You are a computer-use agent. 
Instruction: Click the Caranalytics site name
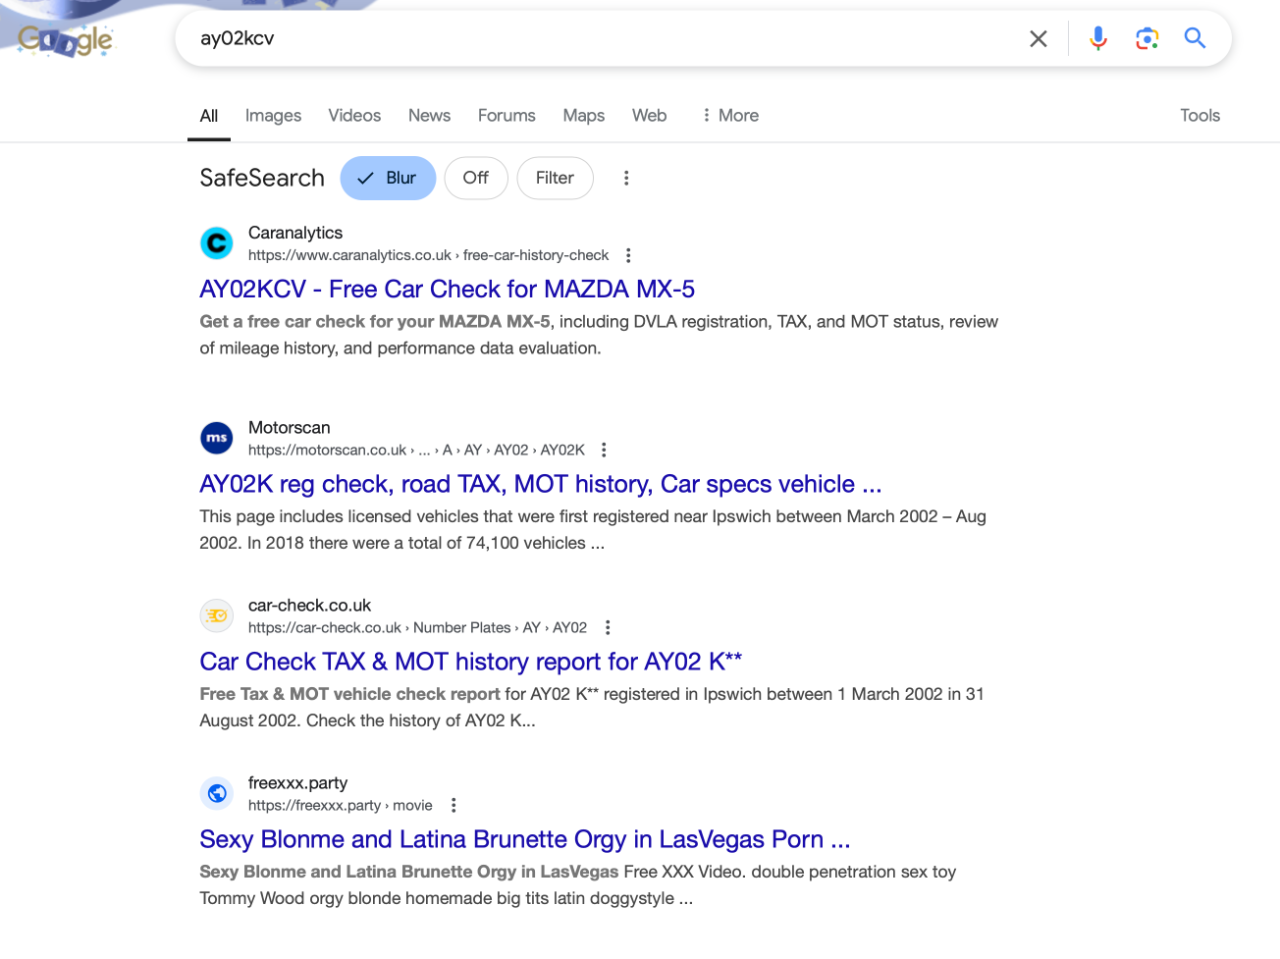pos(295,233)
